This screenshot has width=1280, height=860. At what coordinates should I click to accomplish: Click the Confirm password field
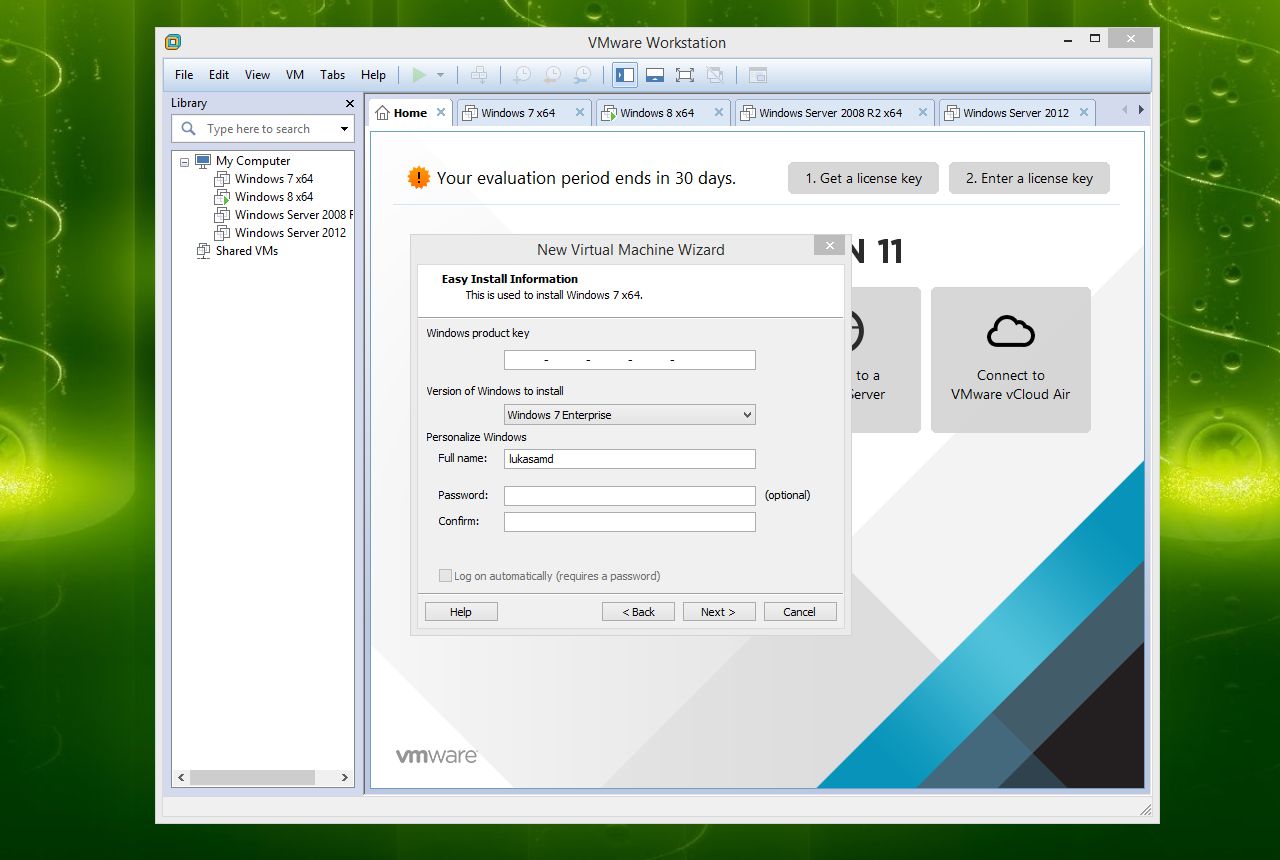click(x=630, y=522)
